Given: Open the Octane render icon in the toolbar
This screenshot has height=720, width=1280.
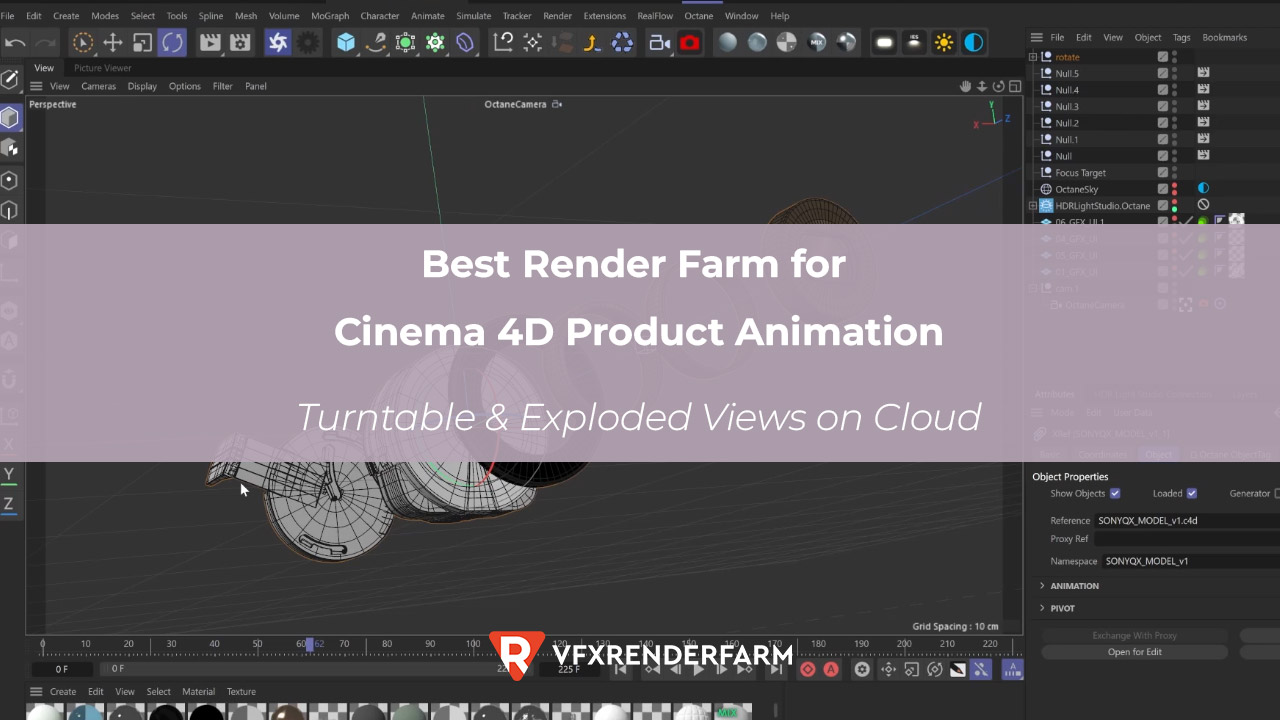Looking at the screenshot, I should tap(690, 42).
